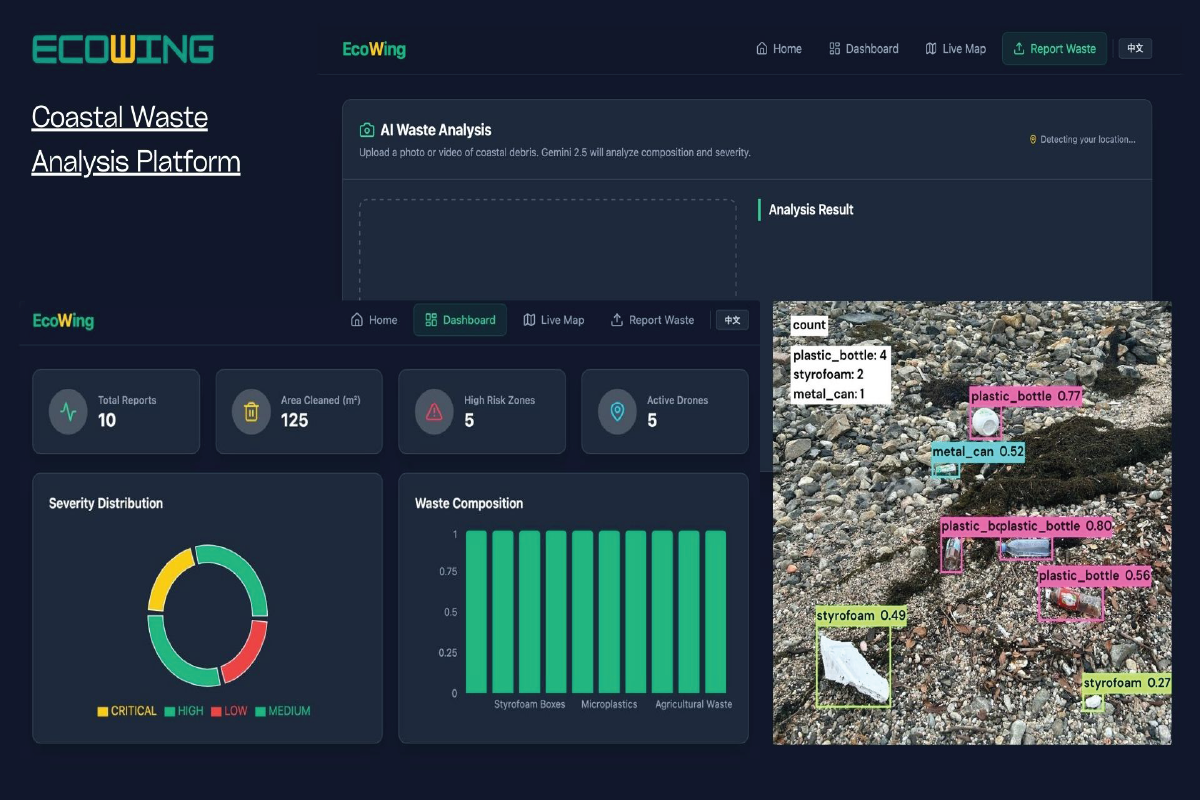Click the large ECOWING logo at top left
This screenshot has width=1200, height=800.
[123, 49]
